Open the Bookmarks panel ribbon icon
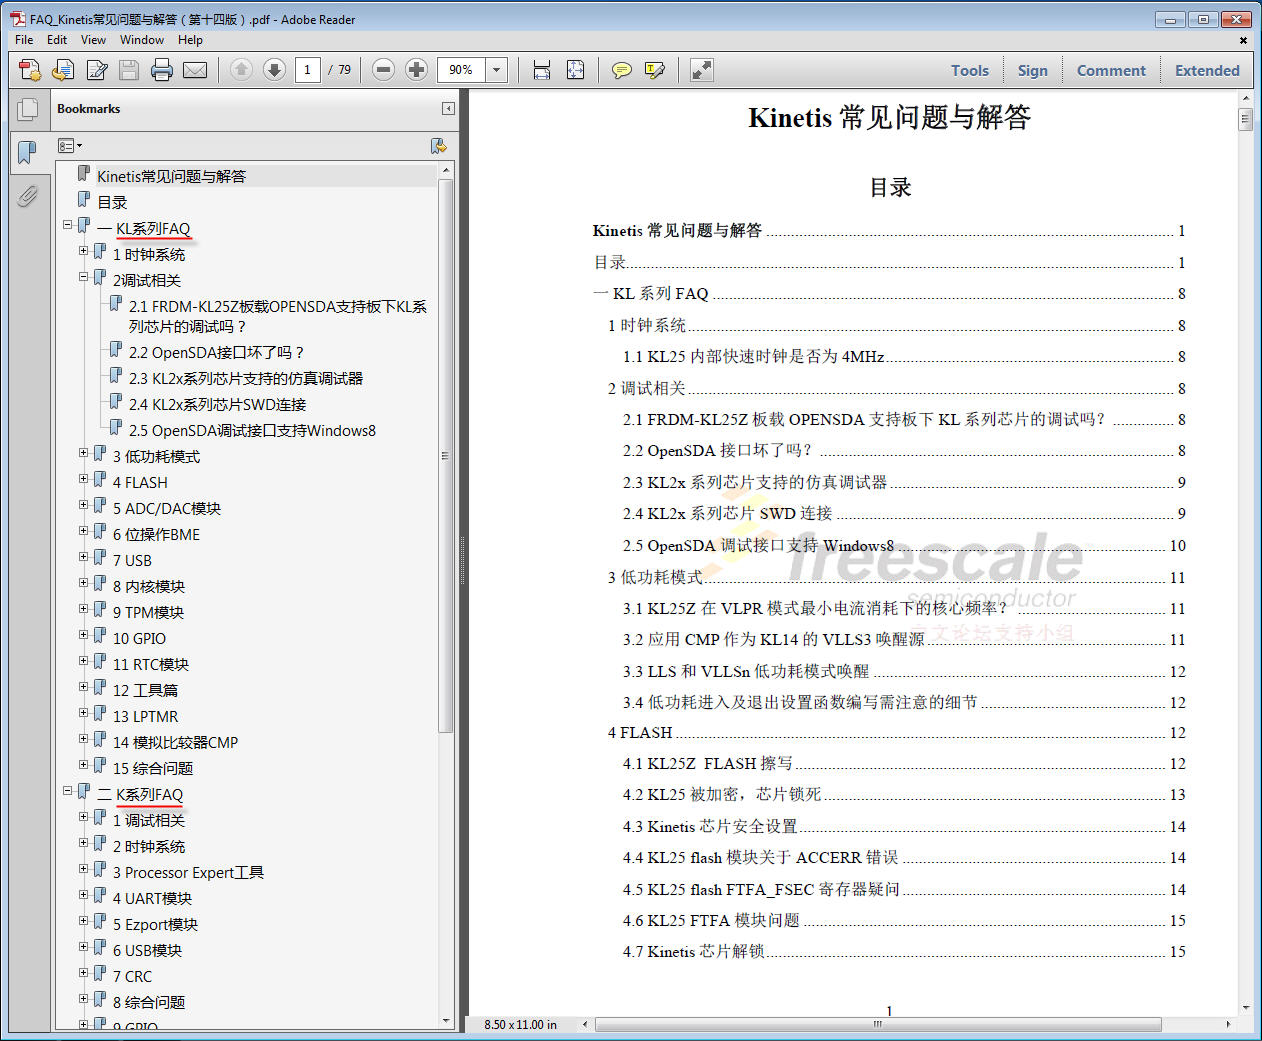Image resolution: width=1262 pixels, height=1041 pixels. pyautogui.click(x=28, y=152)
